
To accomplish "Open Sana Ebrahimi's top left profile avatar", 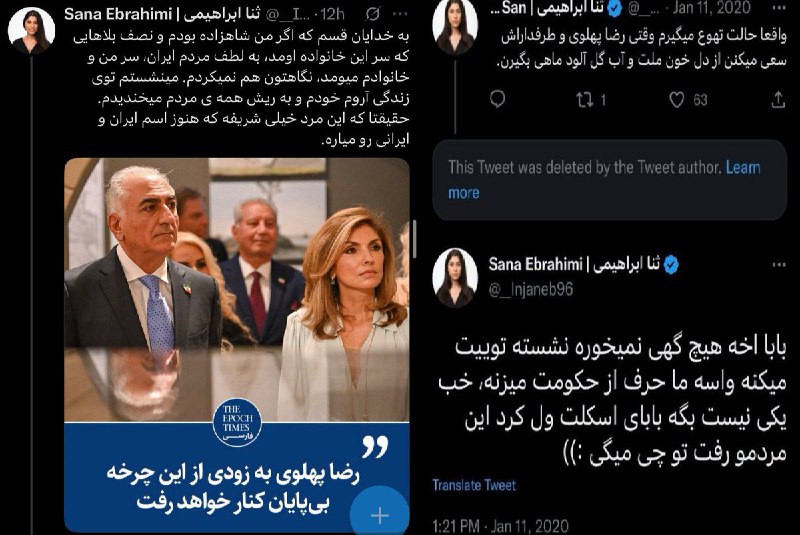I will point(31,30).
